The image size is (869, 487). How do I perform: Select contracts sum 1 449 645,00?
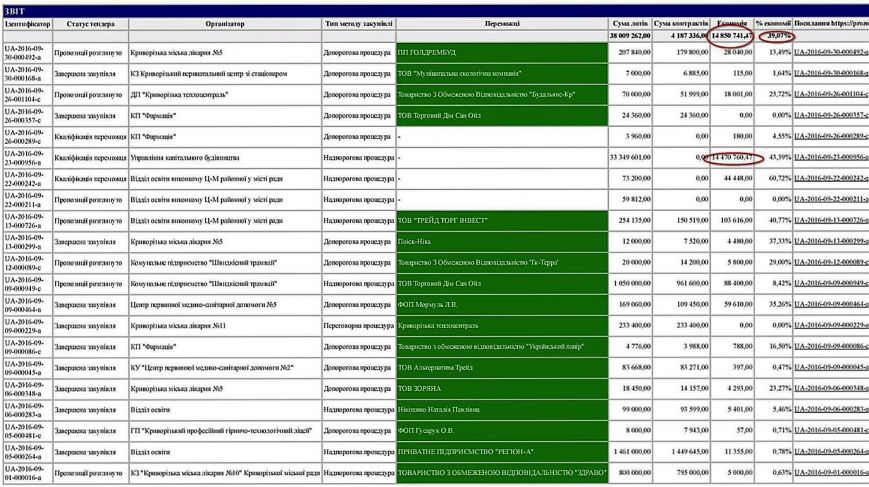pyautogui.click(x=689, y=452)
